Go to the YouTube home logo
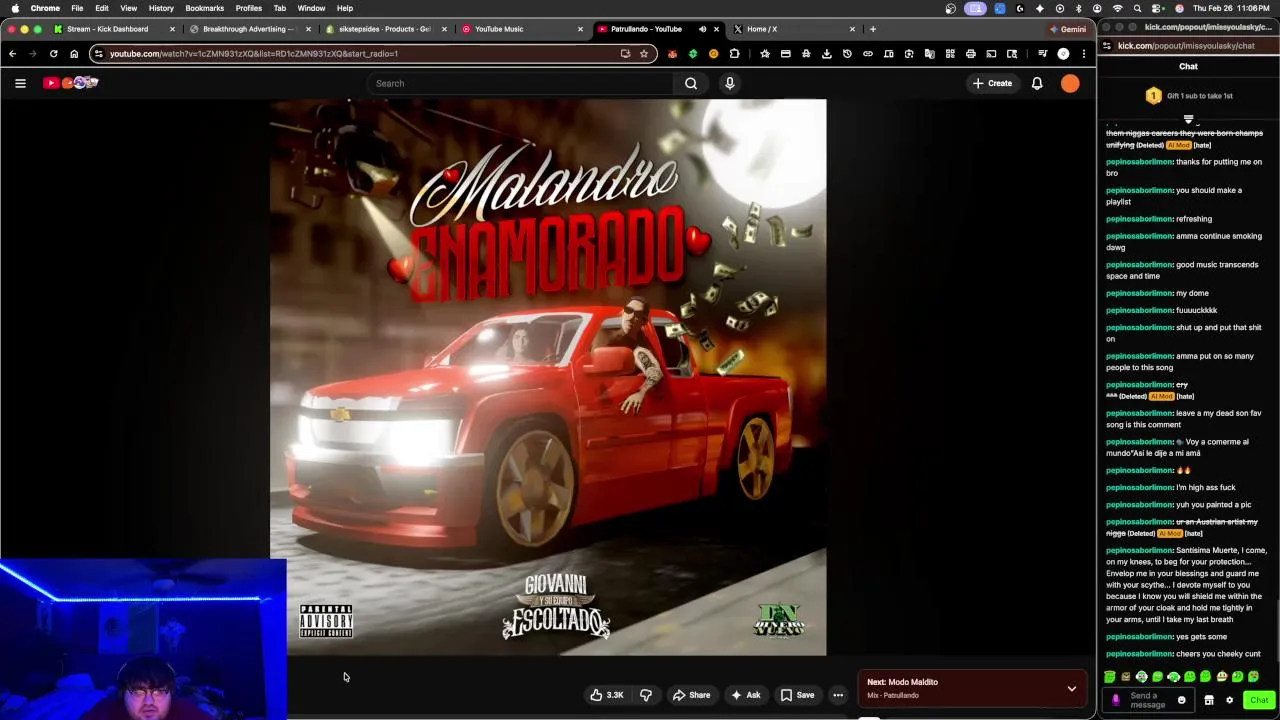This screenshot has width=1280, height=720. [71, 83]
